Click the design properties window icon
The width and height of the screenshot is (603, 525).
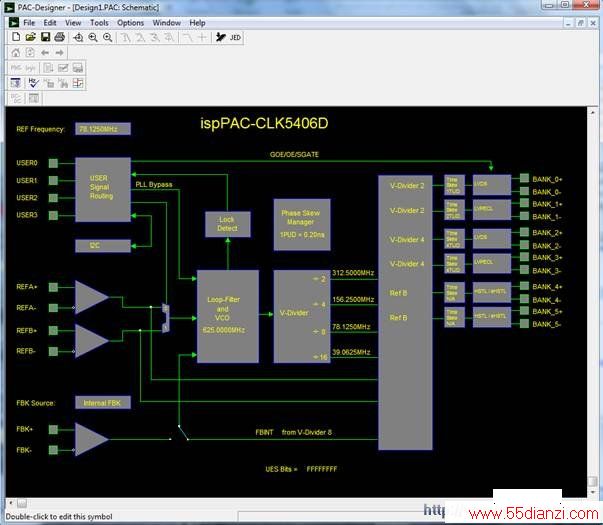16,83
